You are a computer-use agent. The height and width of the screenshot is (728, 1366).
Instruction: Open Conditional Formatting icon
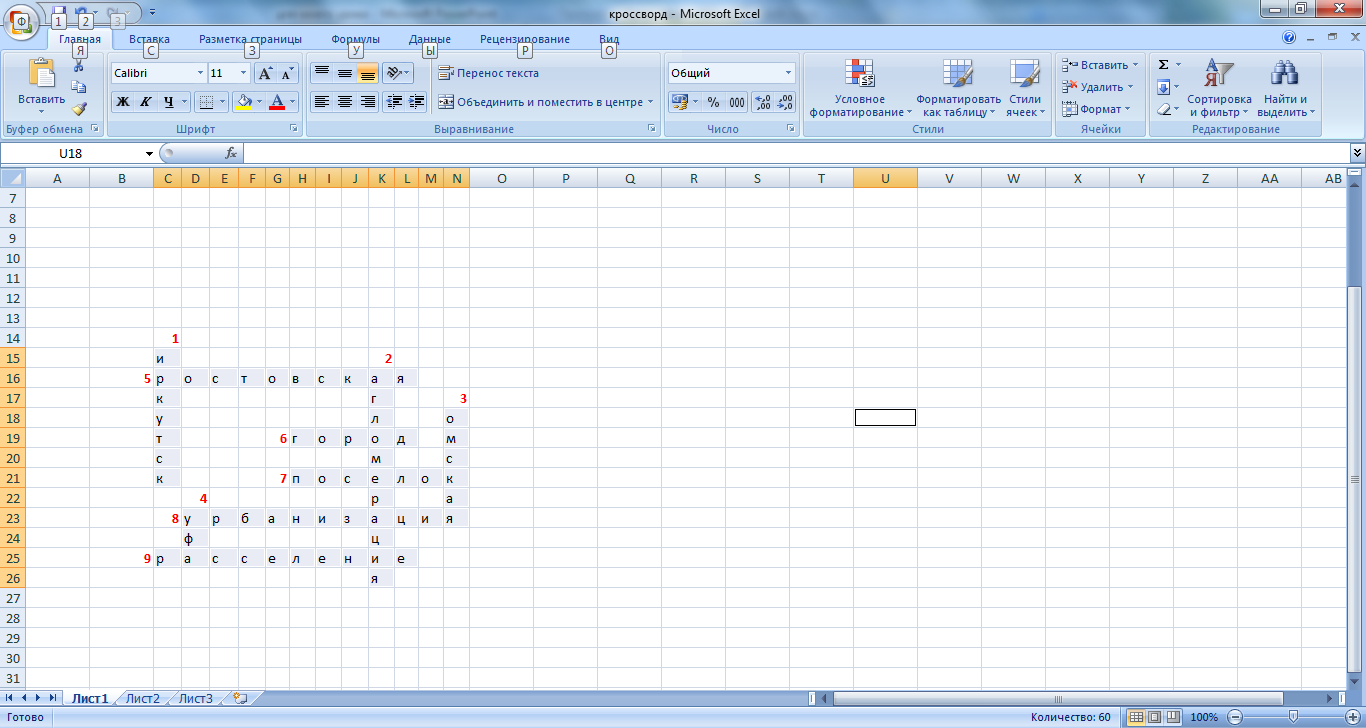(860, 89)
